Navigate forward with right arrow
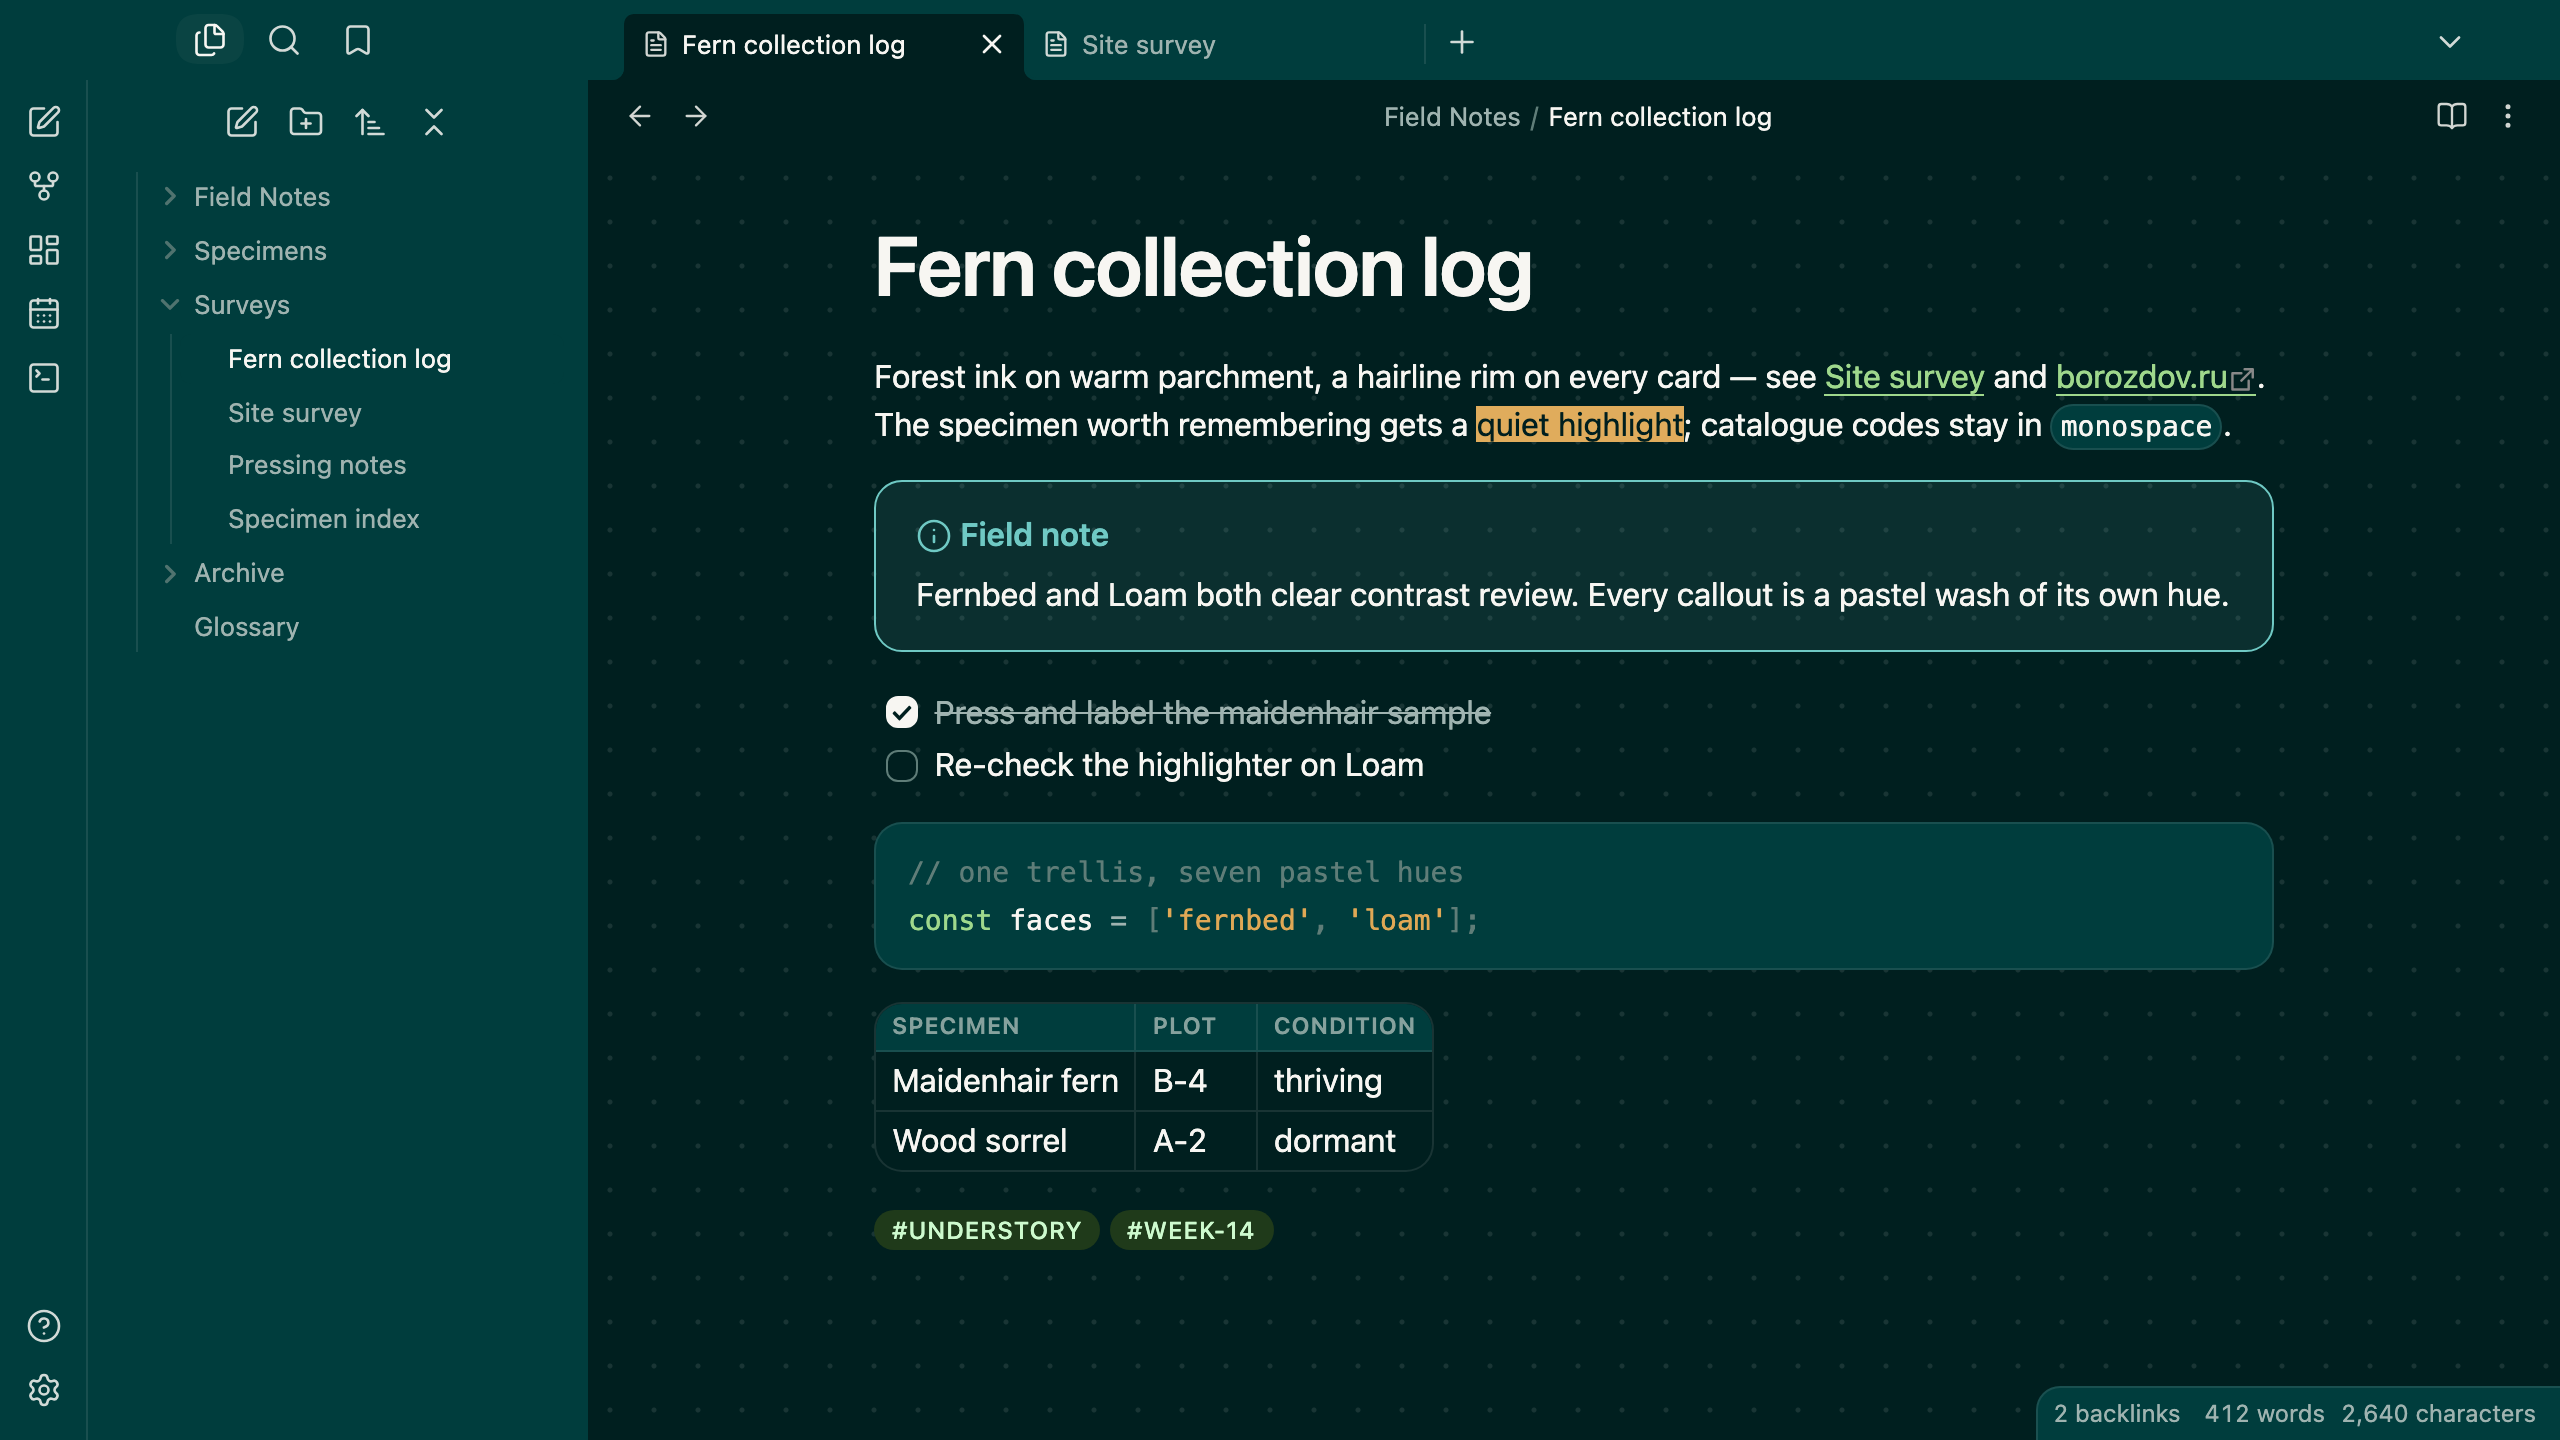Image resolution: width=2560 pixels, height=1440 pixels. (696, 117)
